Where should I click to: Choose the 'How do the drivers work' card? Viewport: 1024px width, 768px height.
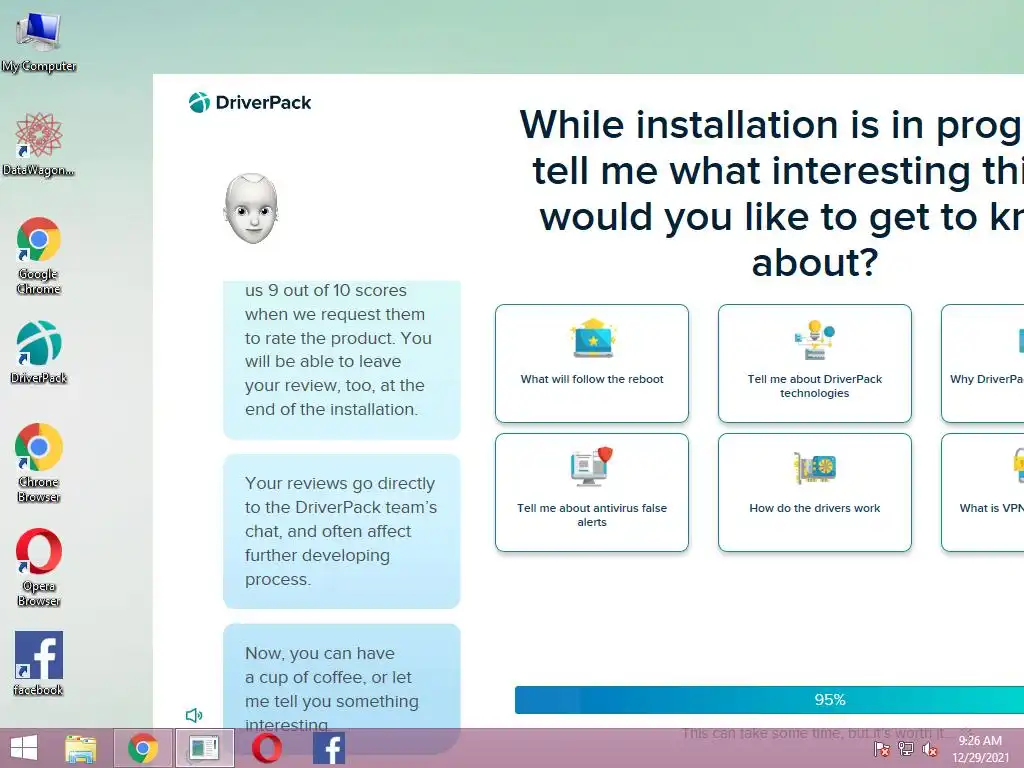814,492
